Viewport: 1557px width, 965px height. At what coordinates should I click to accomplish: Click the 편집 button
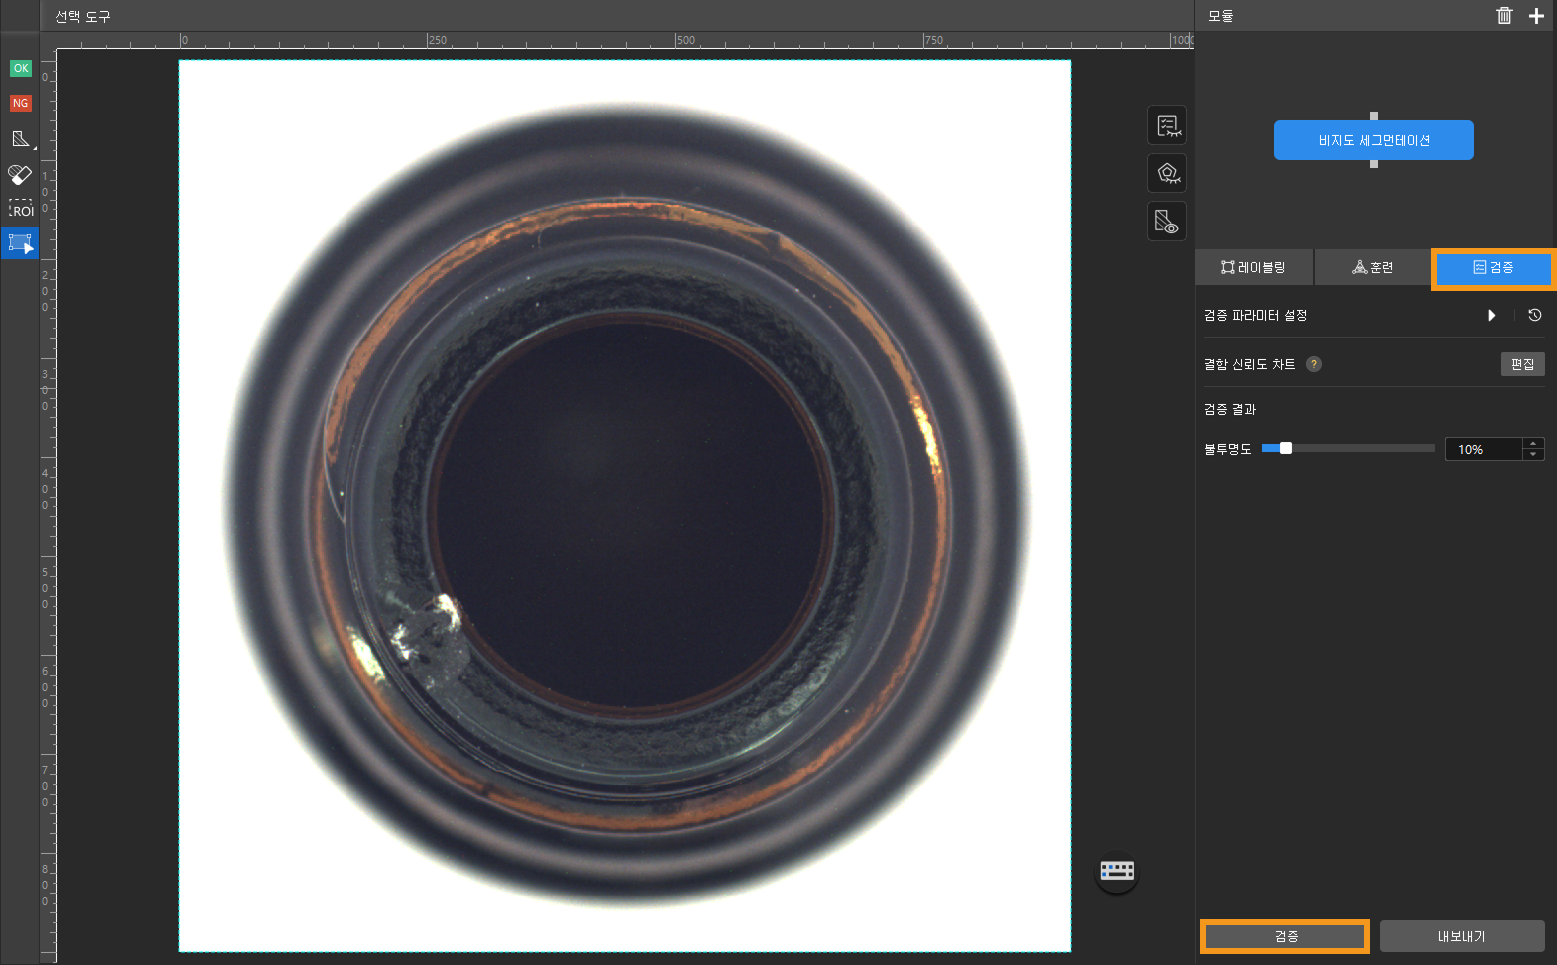(x=1522, y=364)
